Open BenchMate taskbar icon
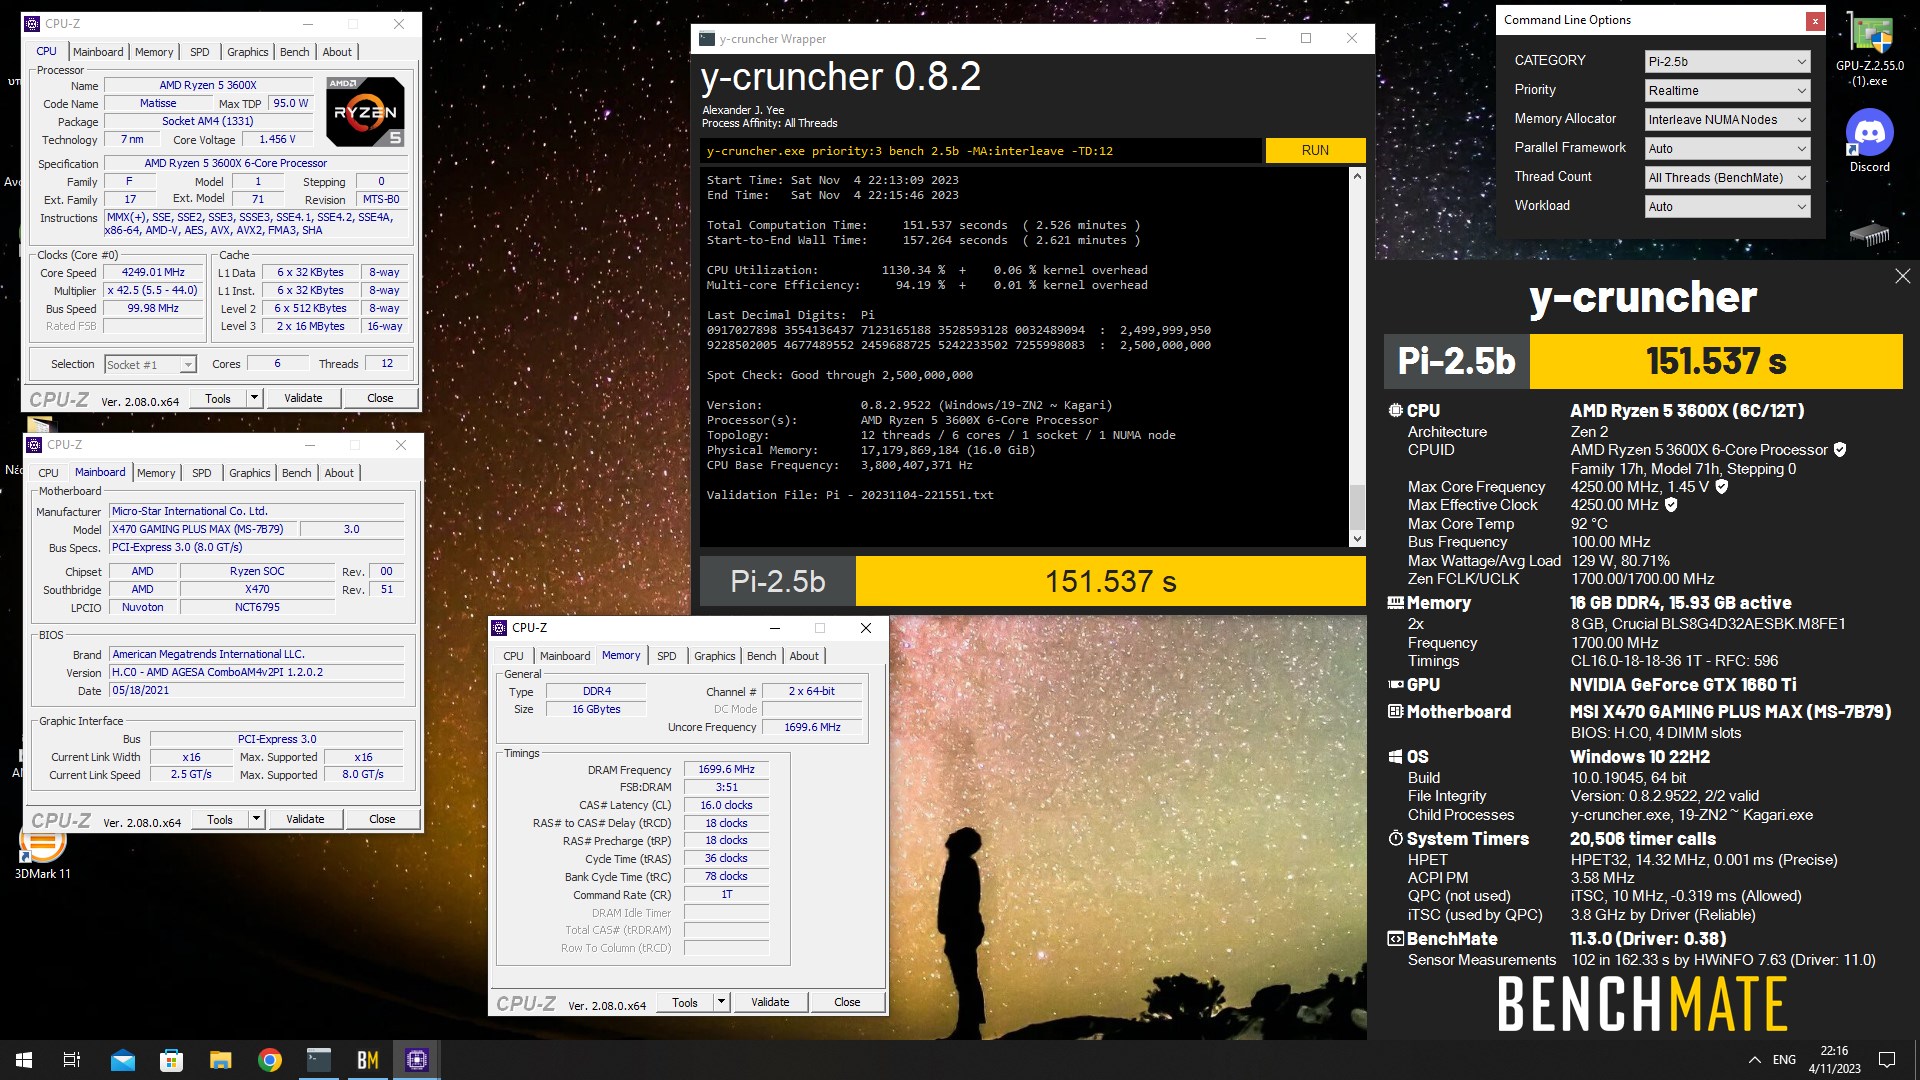This screenshot has height=1080, width=1920. (367, 1060)
